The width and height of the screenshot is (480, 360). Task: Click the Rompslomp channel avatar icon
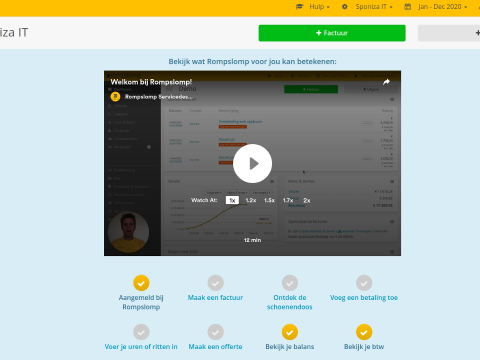pyautogui.click(x=115, y=97)
